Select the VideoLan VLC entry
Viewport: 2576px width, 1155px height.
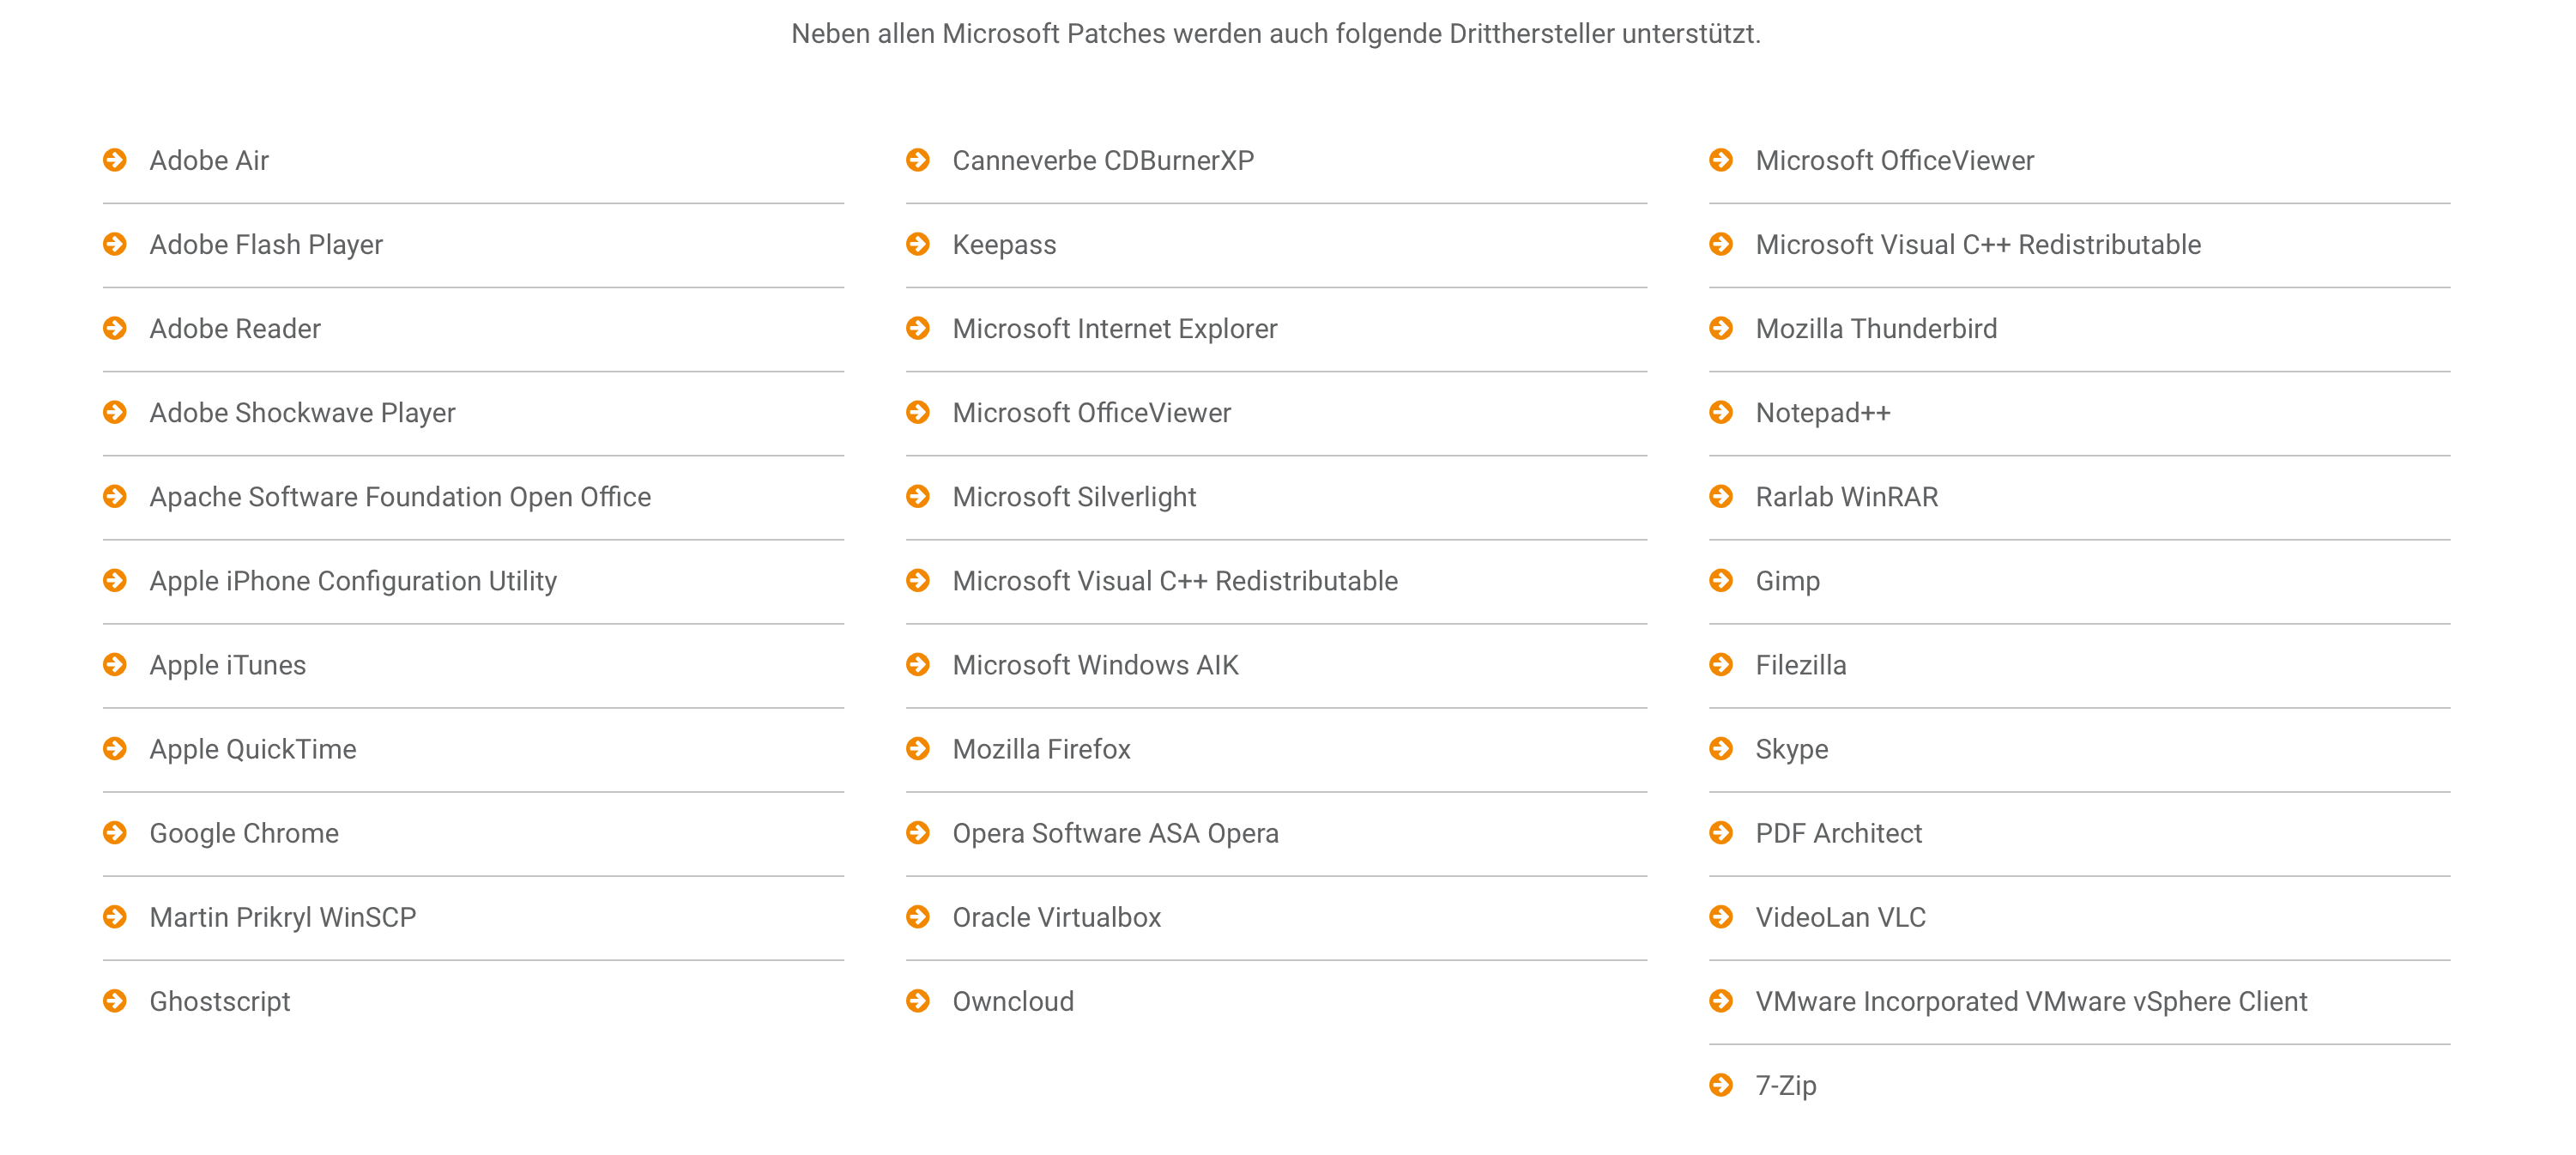point(2079,917)
